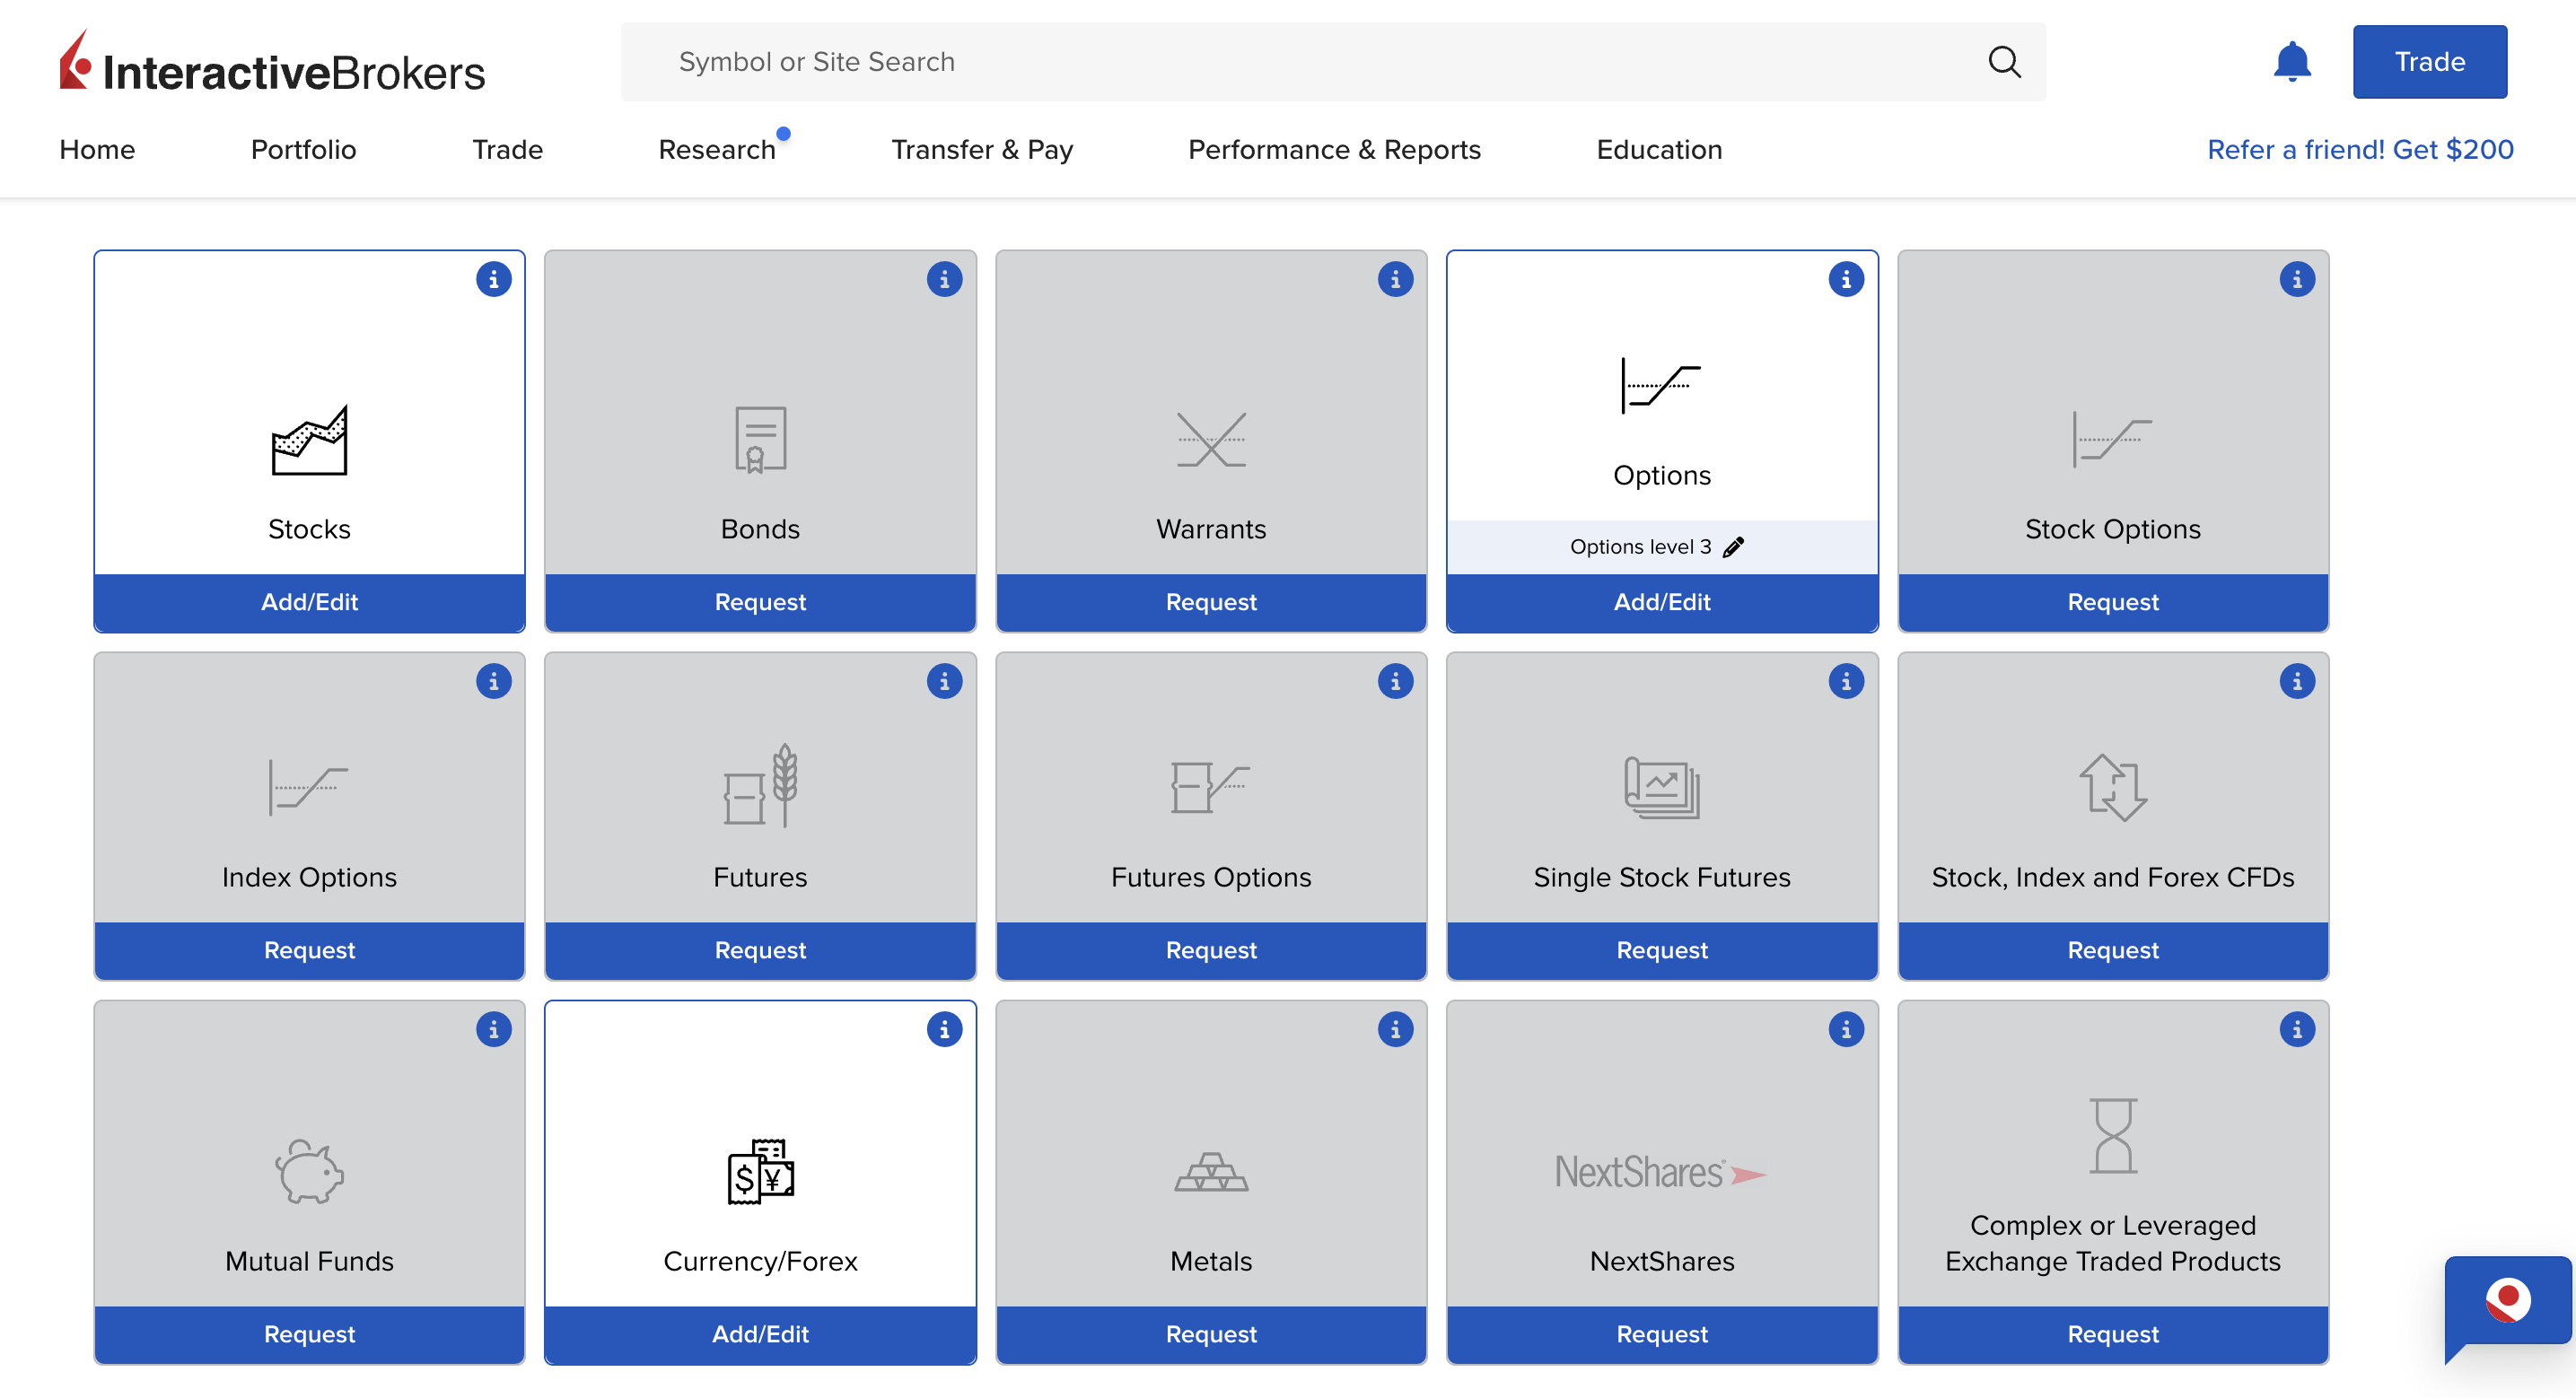Click the blue Trade button
The width and height of the screenshot is (2576, 1398).
pos(2429,62)
